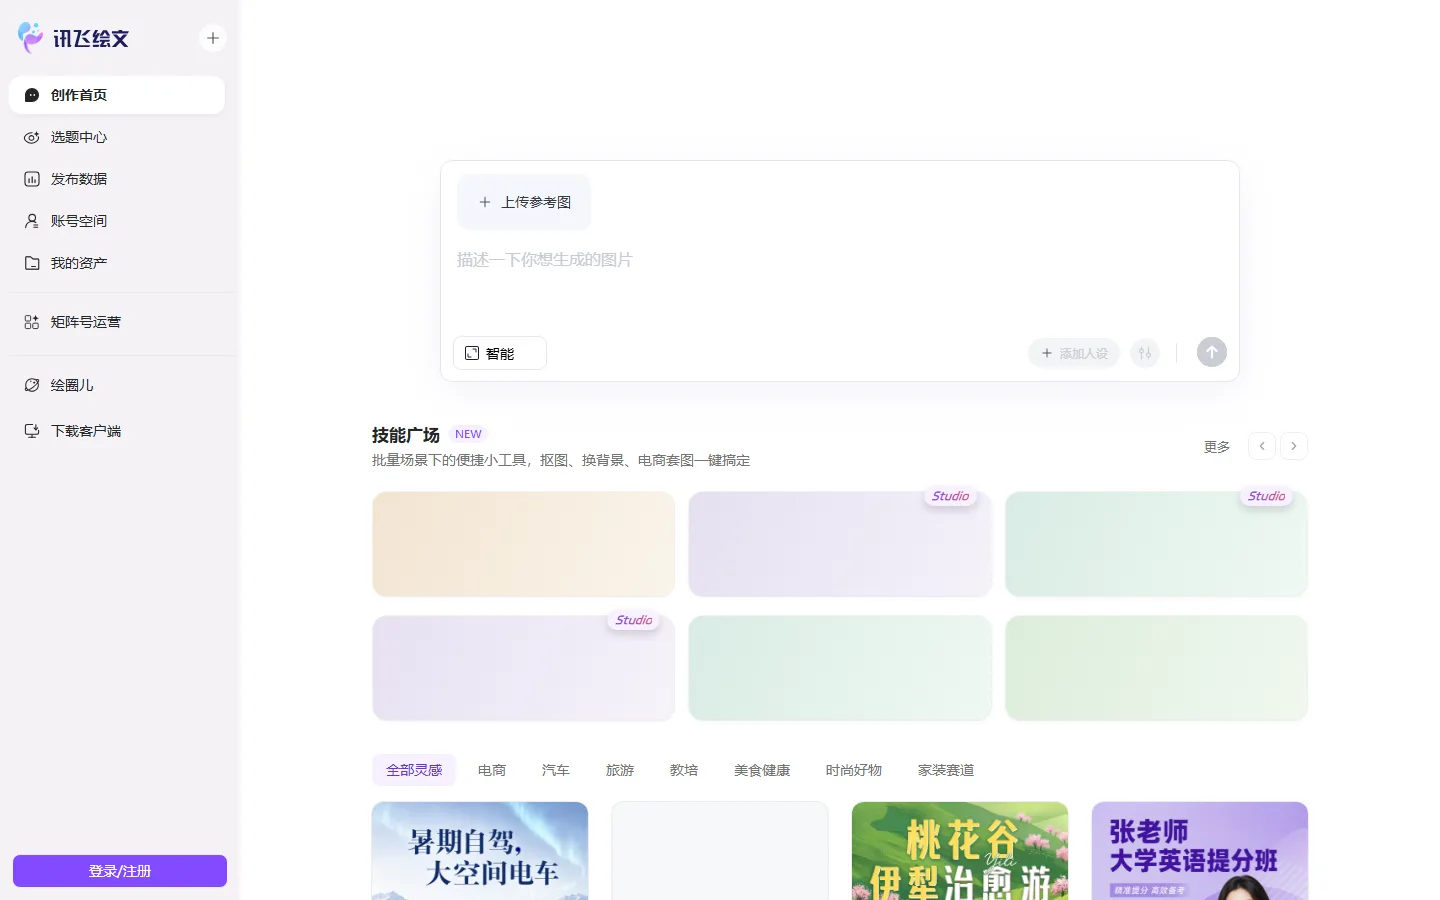Click the NEW badge beside 技能广场
The image size is (1440, 900).
click(468, 434)
